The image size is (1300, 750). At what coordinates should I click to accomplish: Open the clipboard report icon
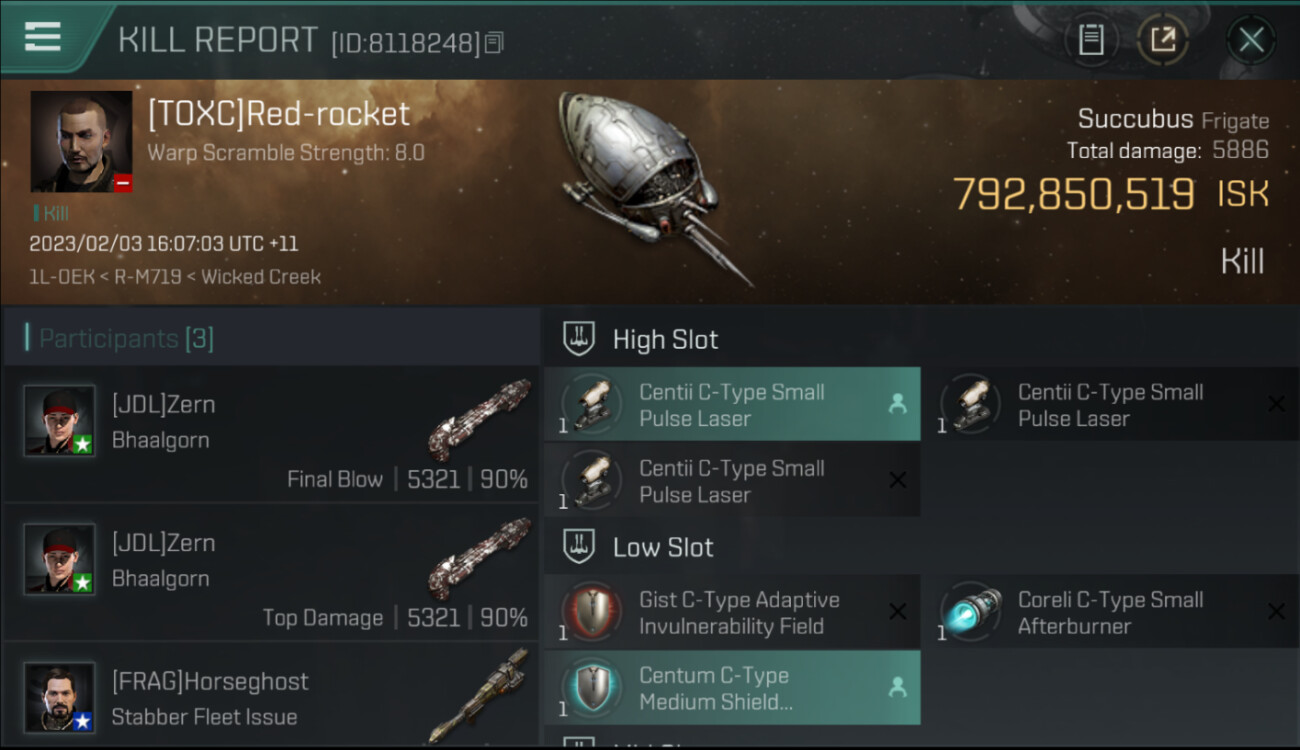pyautogui.click(x=1091, y=40)
